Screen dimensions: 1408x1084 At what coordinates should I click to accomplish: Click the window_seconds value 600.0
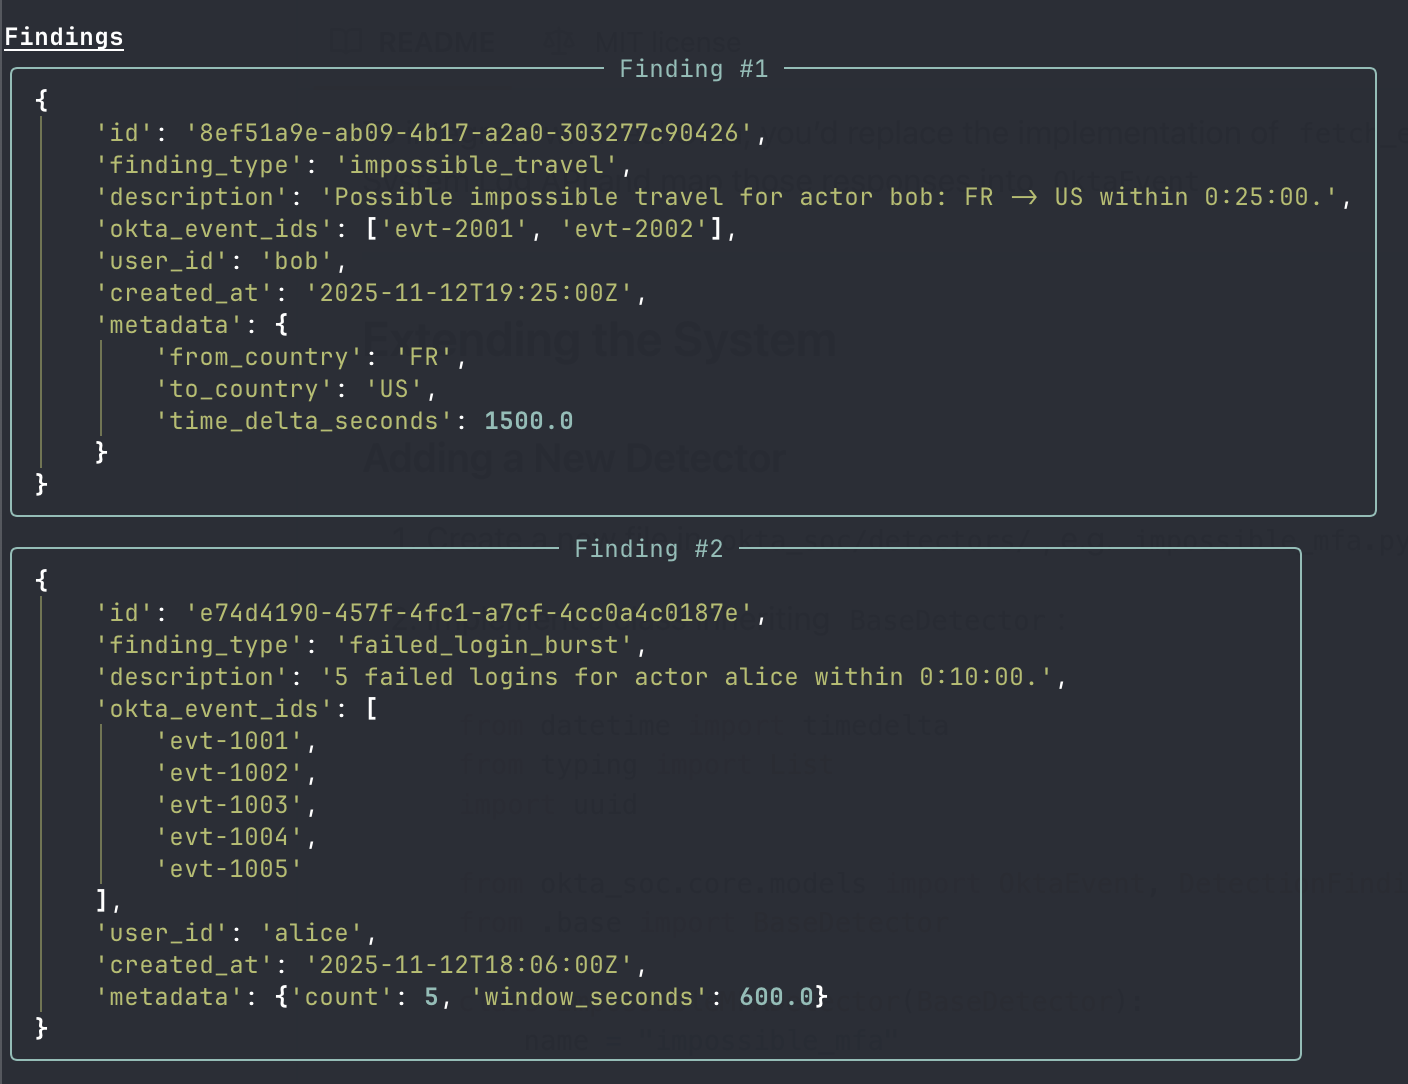tap(776, 997)
